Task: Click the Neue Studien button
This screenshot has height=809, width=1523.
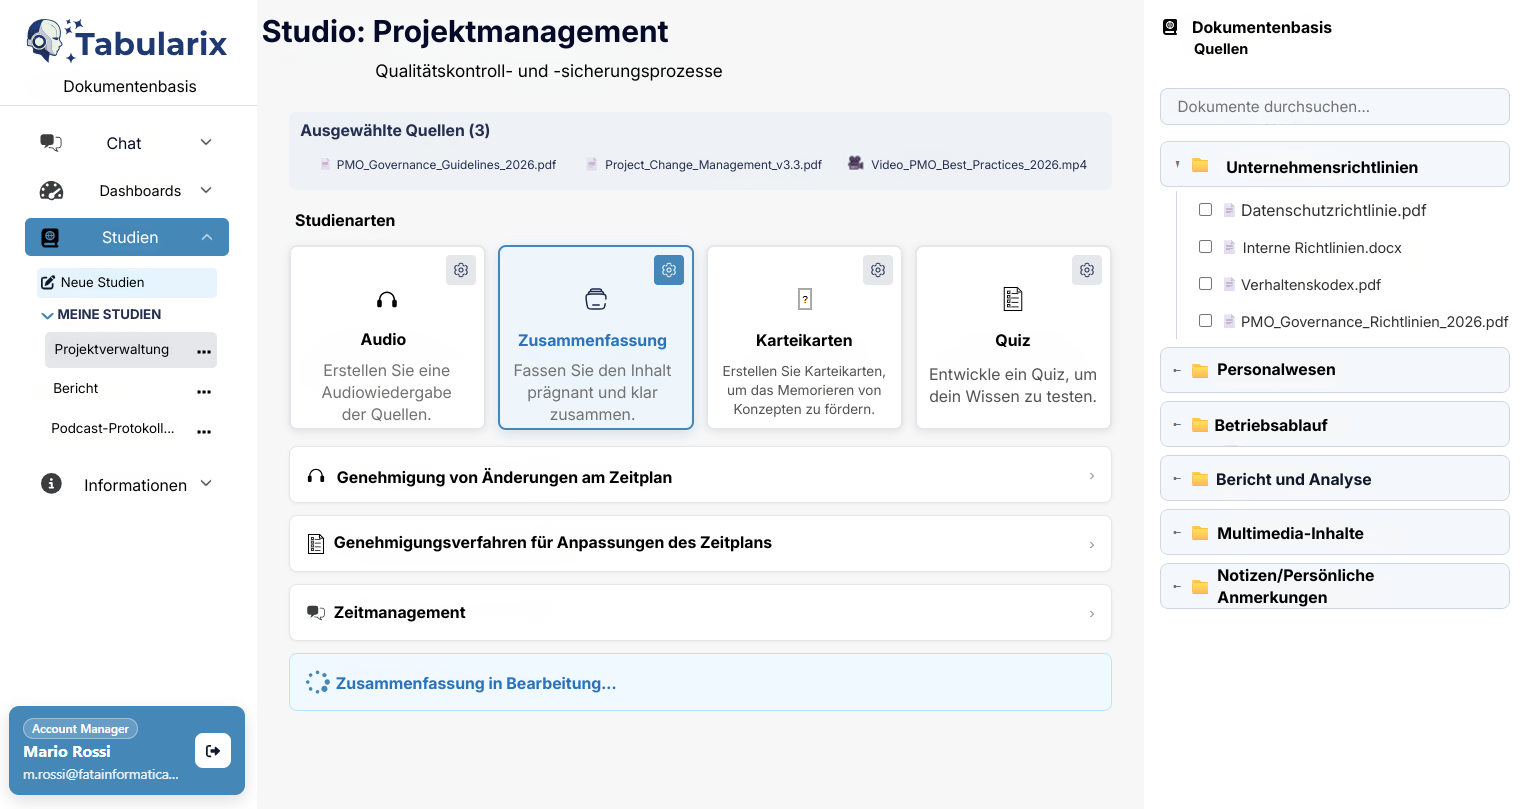Action: pos(126,283)
